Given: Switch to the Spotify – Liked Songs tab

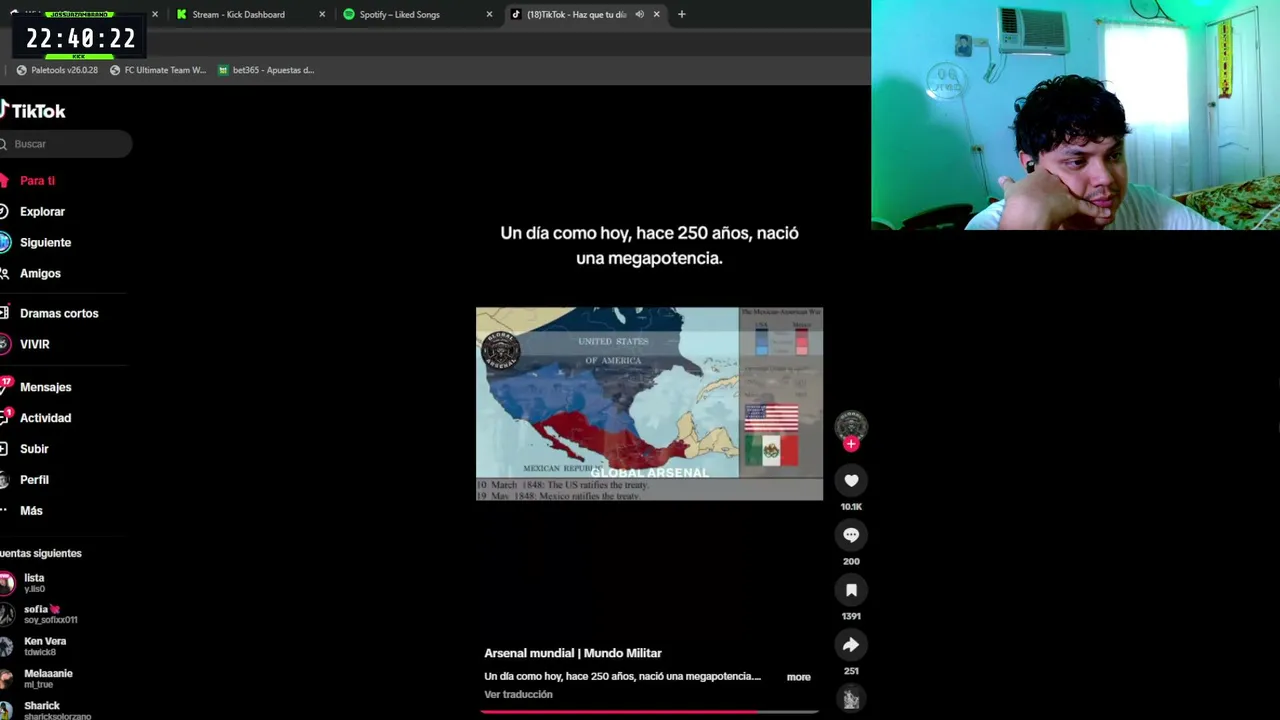Looking at the screenshot, I should click(399, 14).
